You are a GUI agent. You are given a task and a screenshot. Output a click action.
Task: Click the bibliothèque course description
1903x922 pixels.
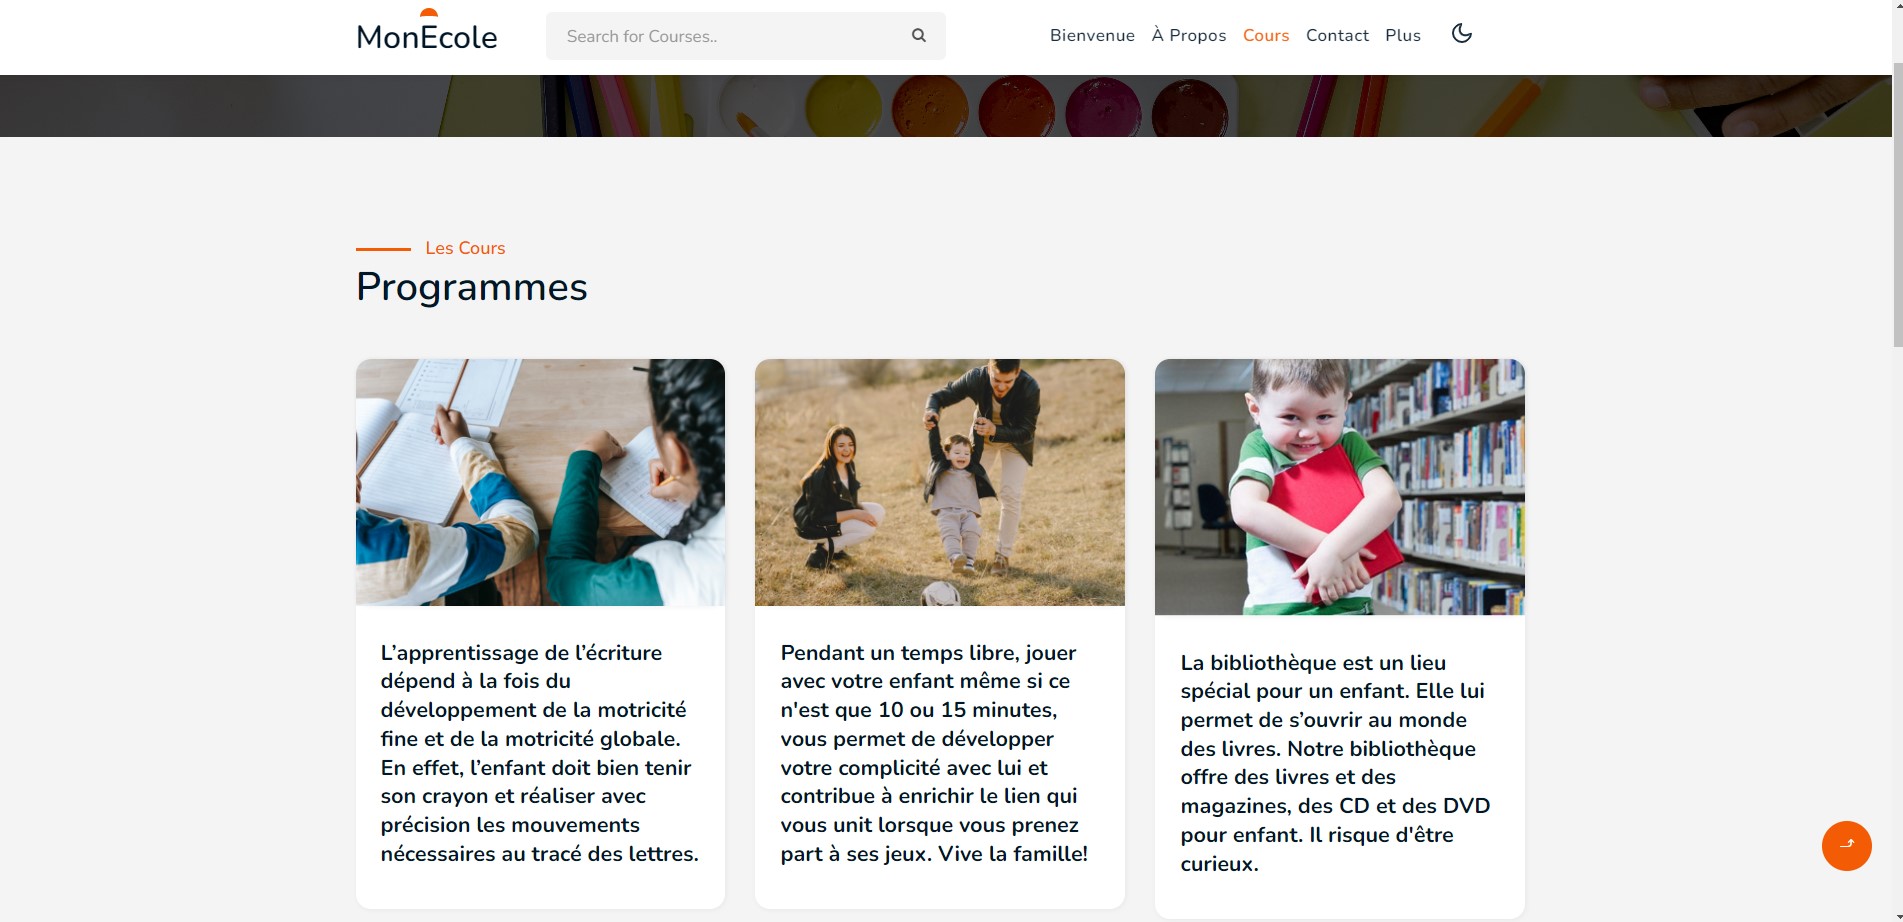coord(1336,763)
